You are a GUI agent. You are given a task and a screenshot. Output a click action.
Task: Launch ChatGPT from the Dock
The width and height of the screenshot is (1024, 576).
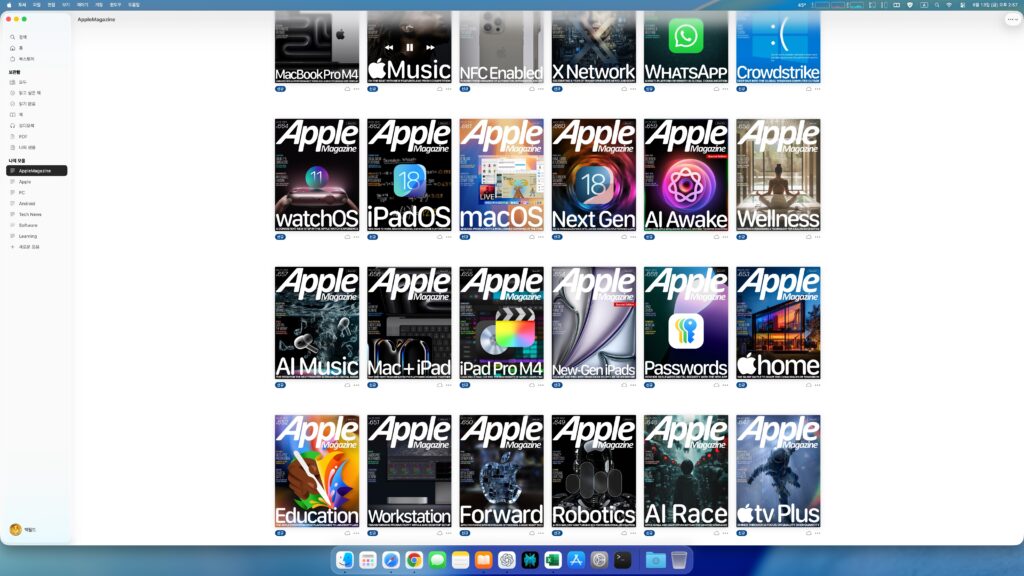pyautogui.click(x=507, y=560)
